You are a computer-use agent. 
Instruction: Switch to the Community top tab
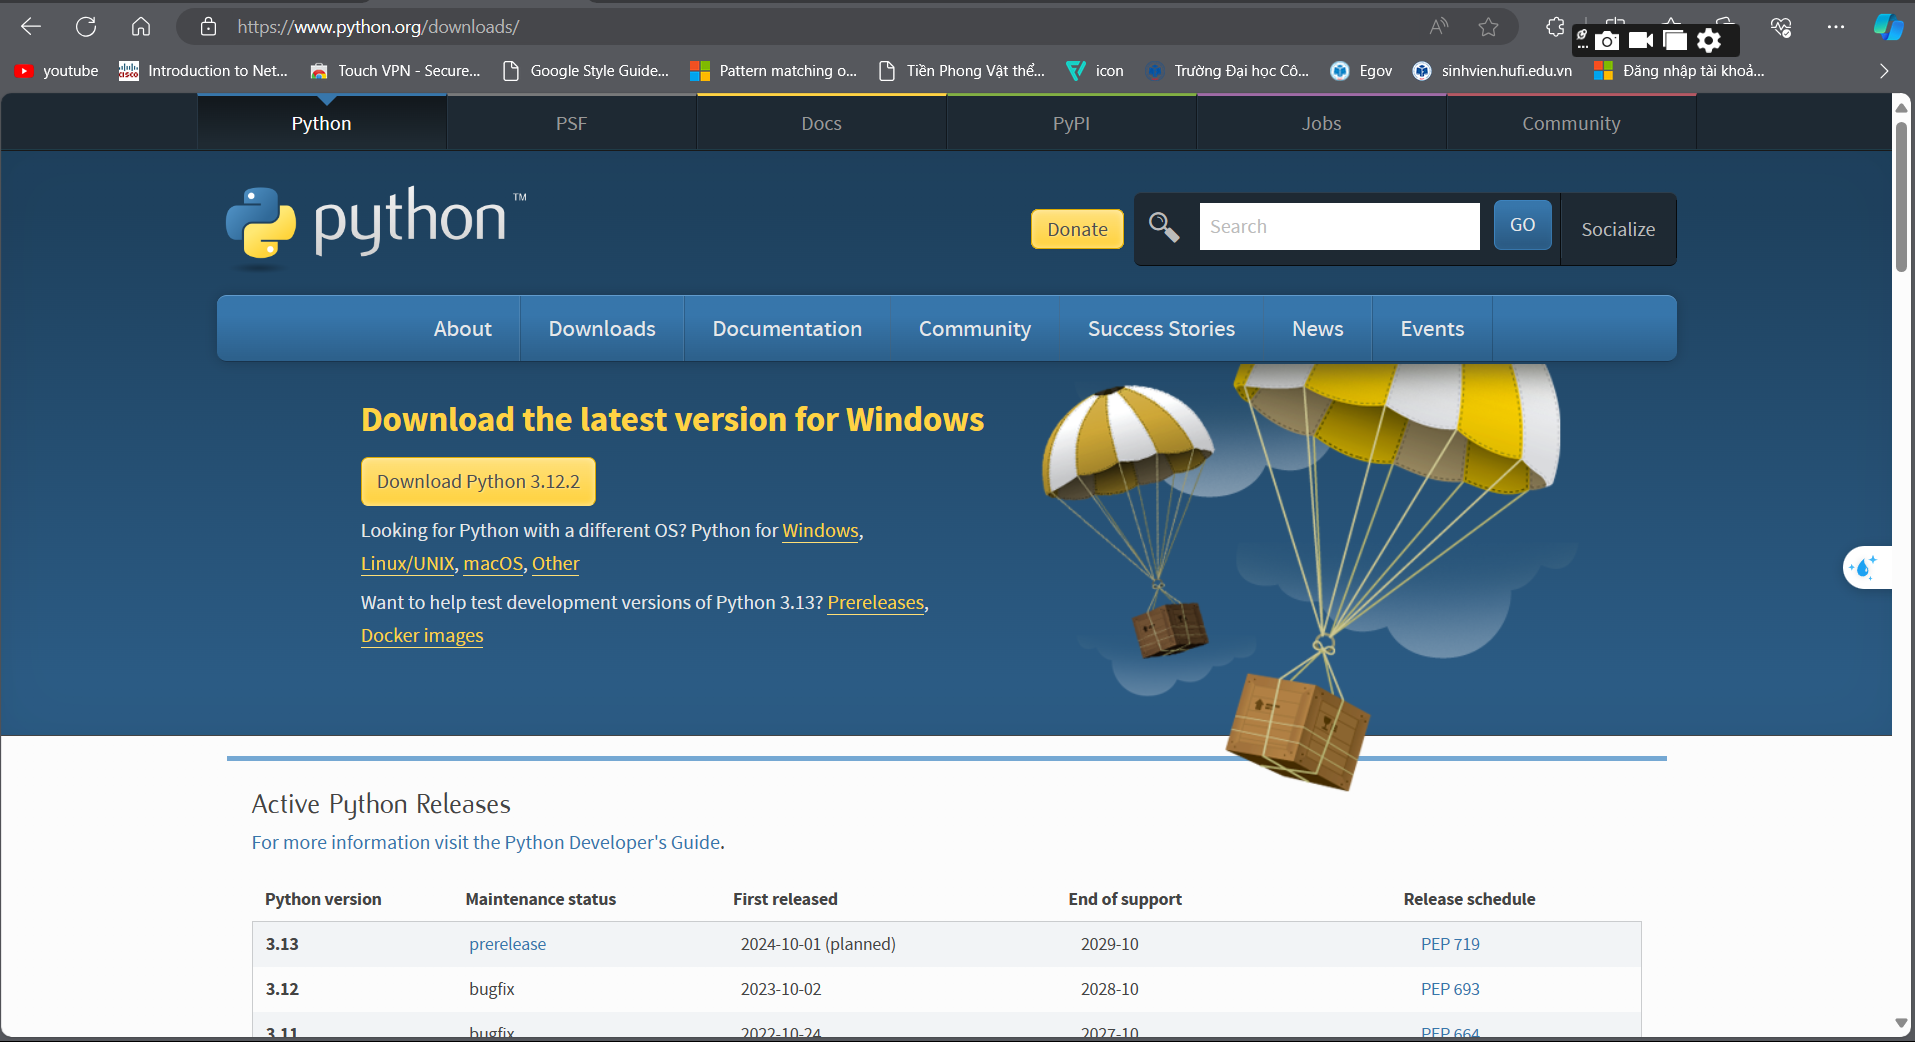tap(1572, 123)
